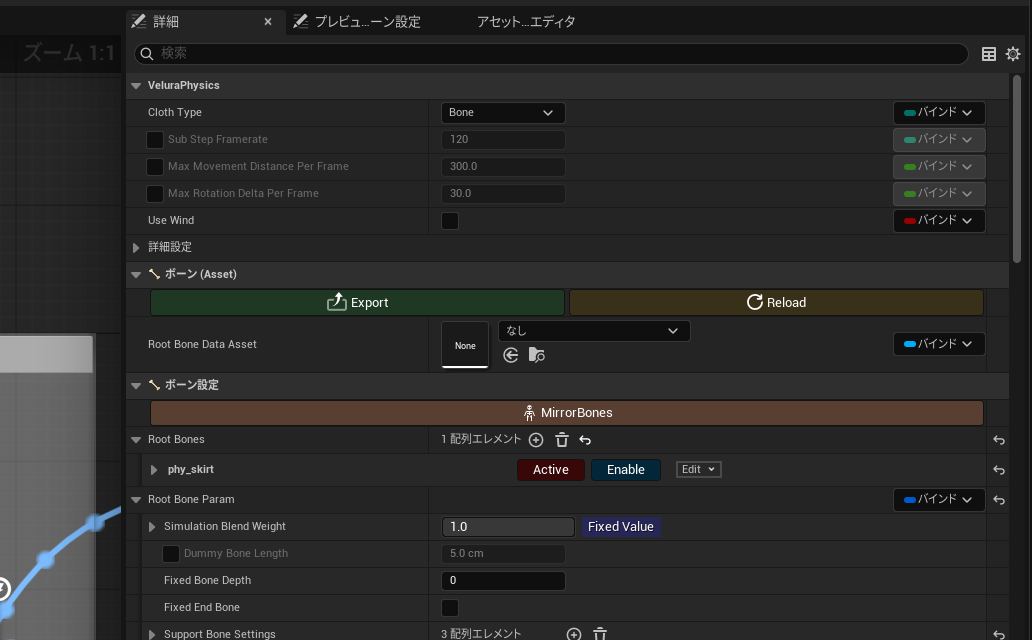Open the details view table icon
Screen dimensions: 1032x640
click(x=989, y=54)
